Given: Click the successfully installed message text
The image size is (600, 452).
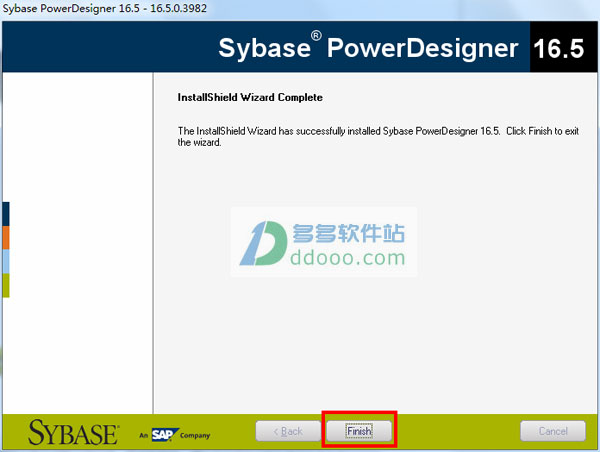Looking at the screenshot, I should pos(378,136).
